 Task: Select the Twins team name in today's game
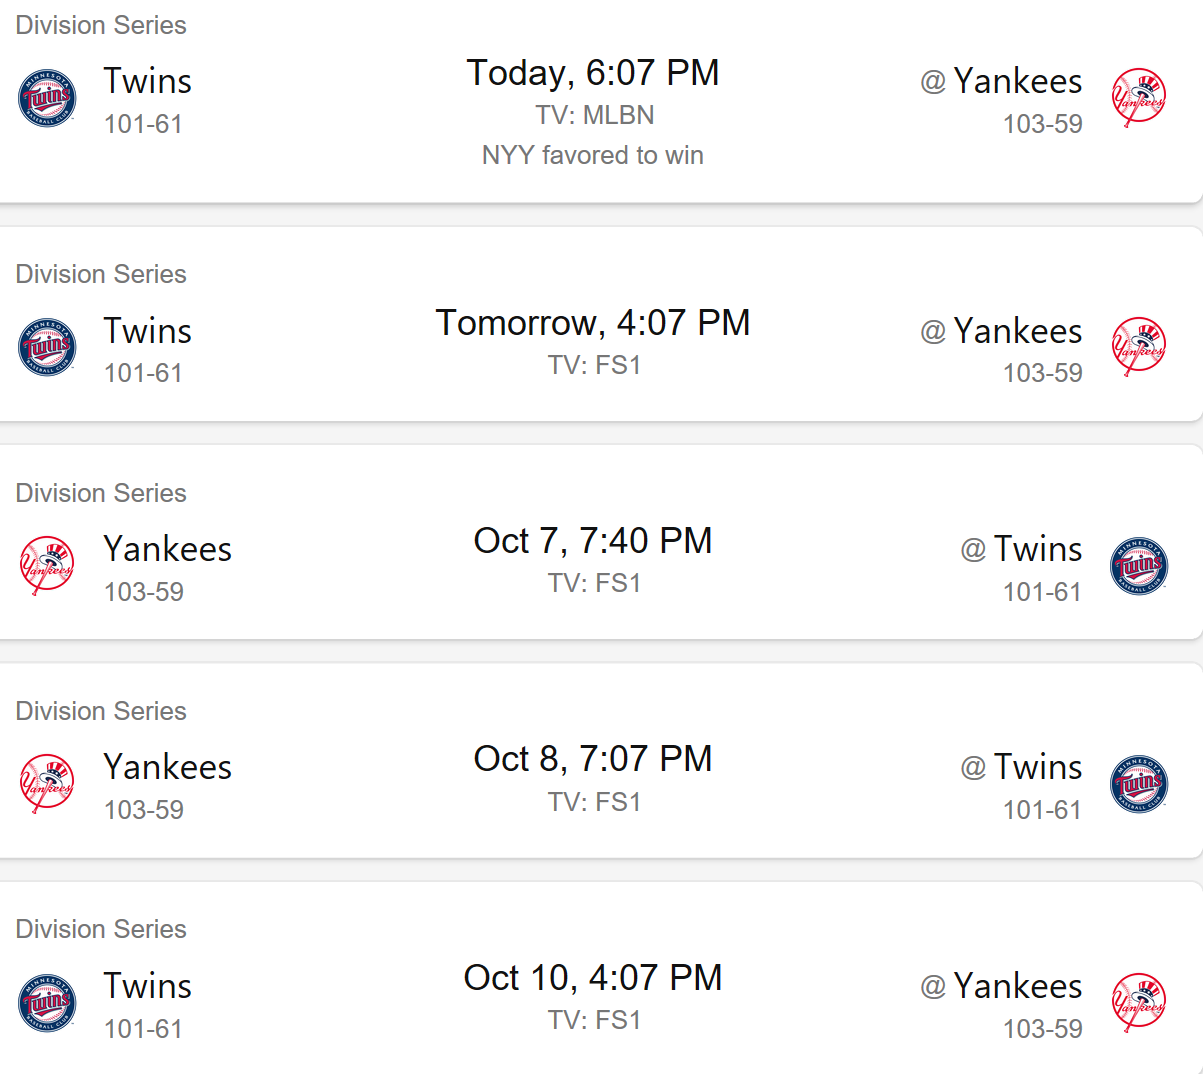147,81
